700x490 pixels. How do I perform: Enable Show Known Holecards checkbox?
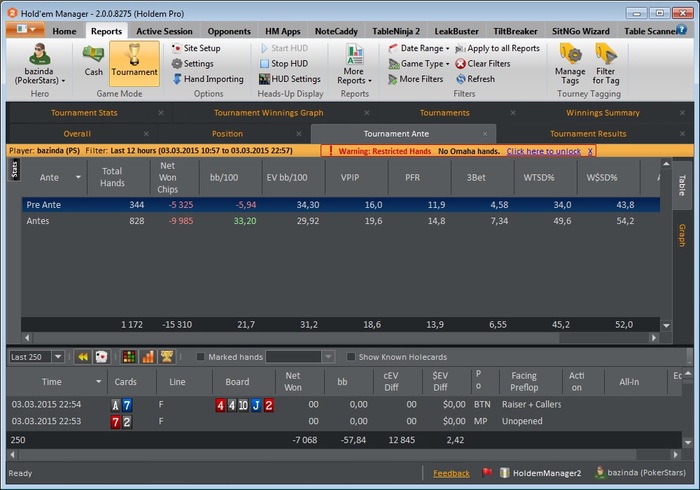tap(351, 357)
